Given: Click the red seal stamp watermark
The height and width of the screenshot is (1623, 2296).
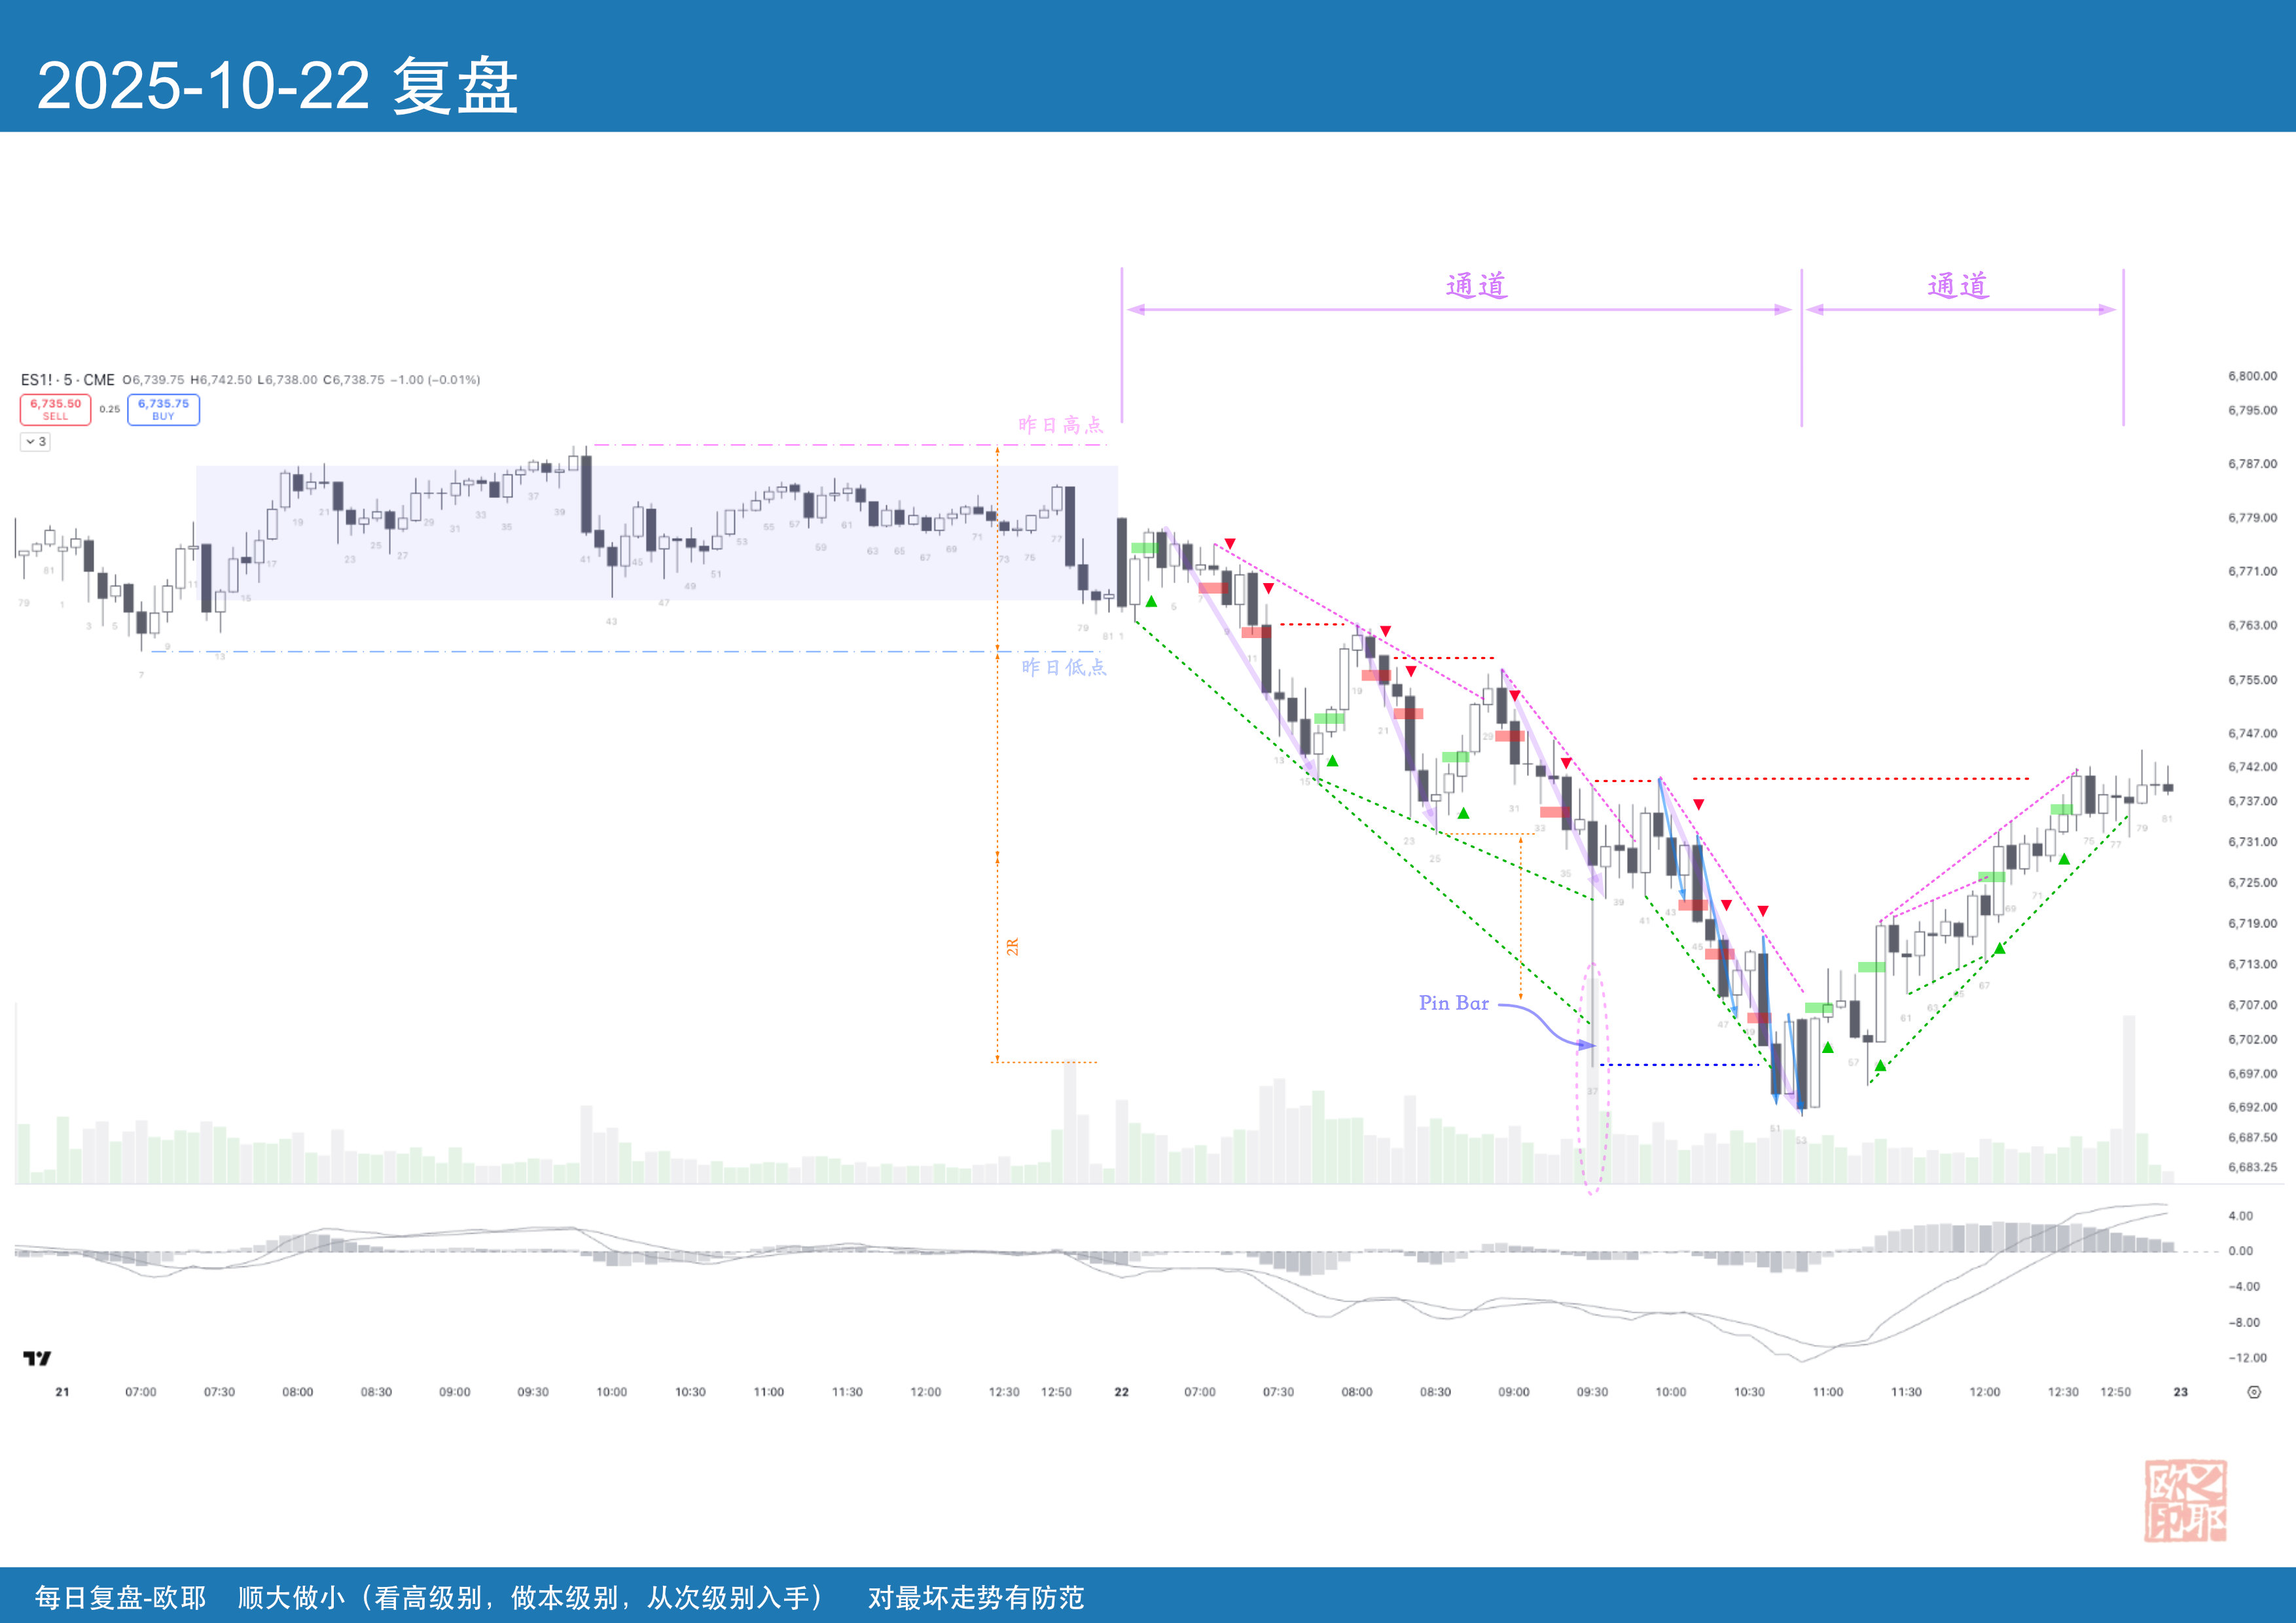Looking at the screenshot, I should click(x=2185, y=1500).
